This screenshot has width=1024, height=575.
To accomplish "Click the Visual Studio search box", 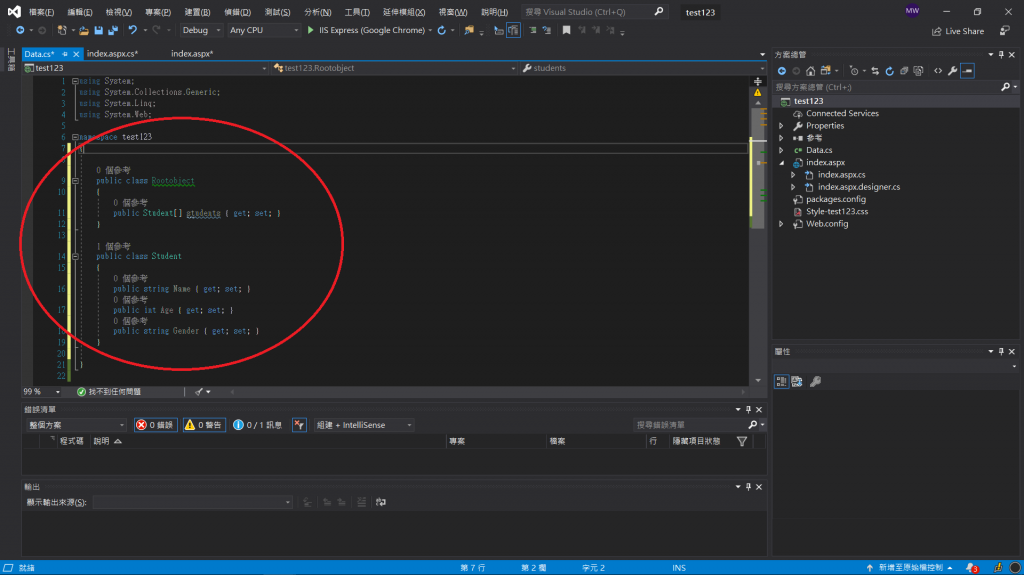I will click(590, 12).
